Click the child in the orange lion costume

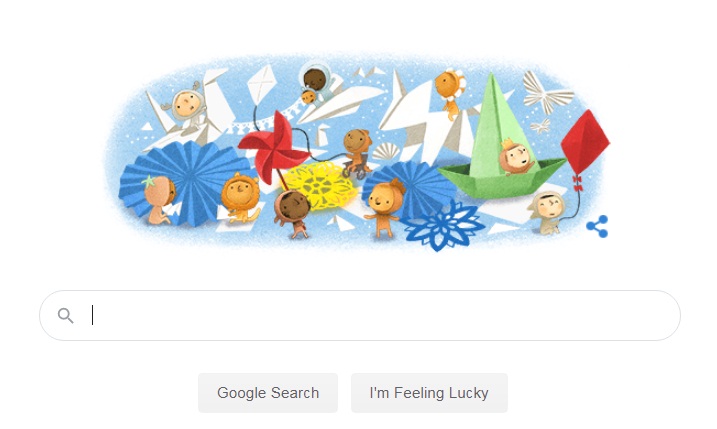(241, 197)
